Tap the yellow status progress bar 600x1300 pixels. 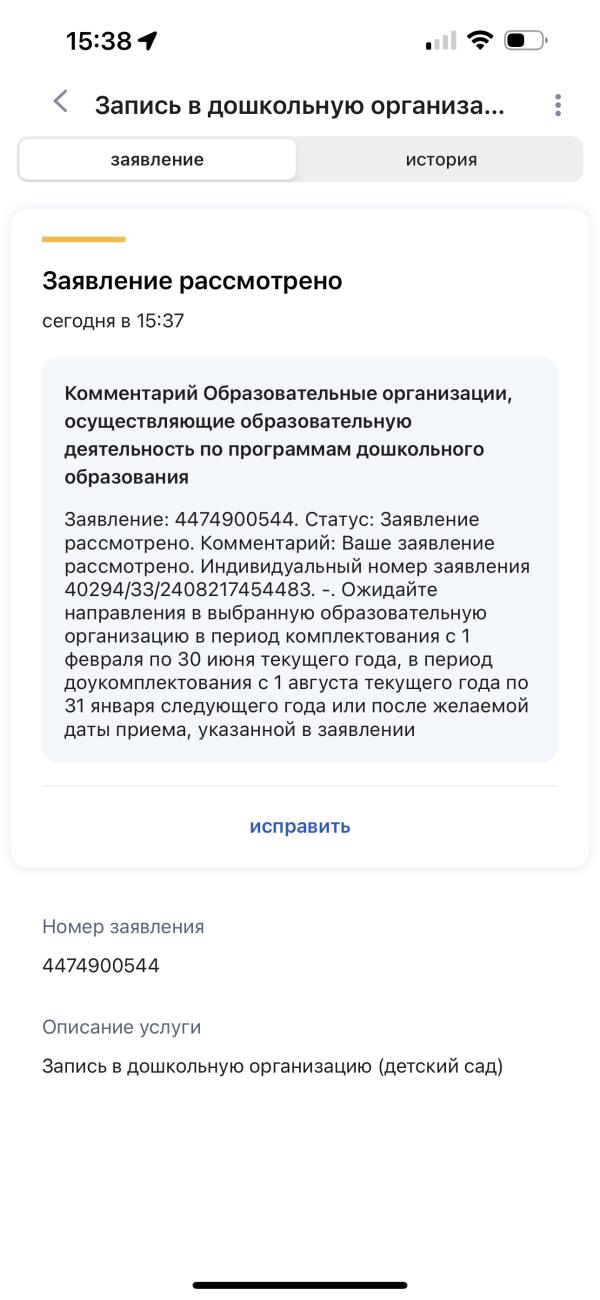click(84, 239)
